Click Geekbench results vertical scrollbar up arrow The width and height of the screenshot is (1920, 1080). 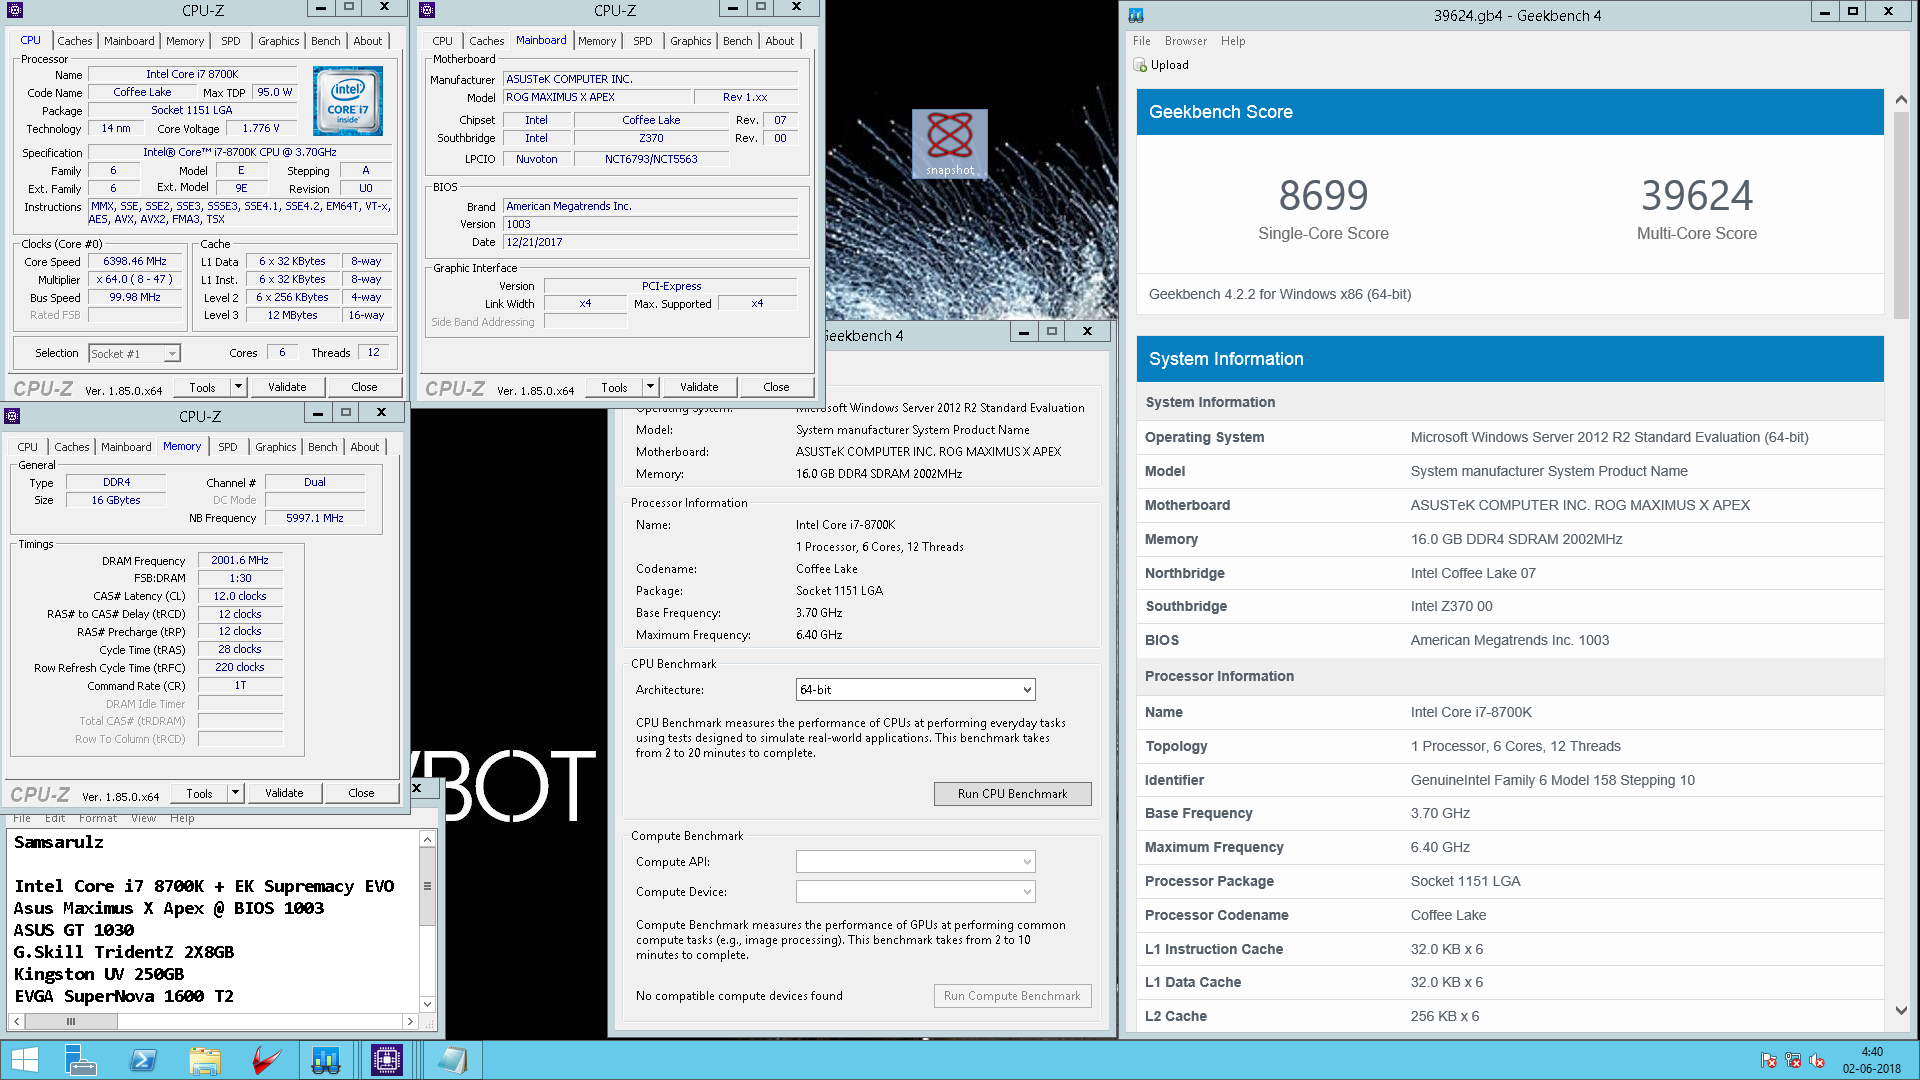tap(1901, 99)
